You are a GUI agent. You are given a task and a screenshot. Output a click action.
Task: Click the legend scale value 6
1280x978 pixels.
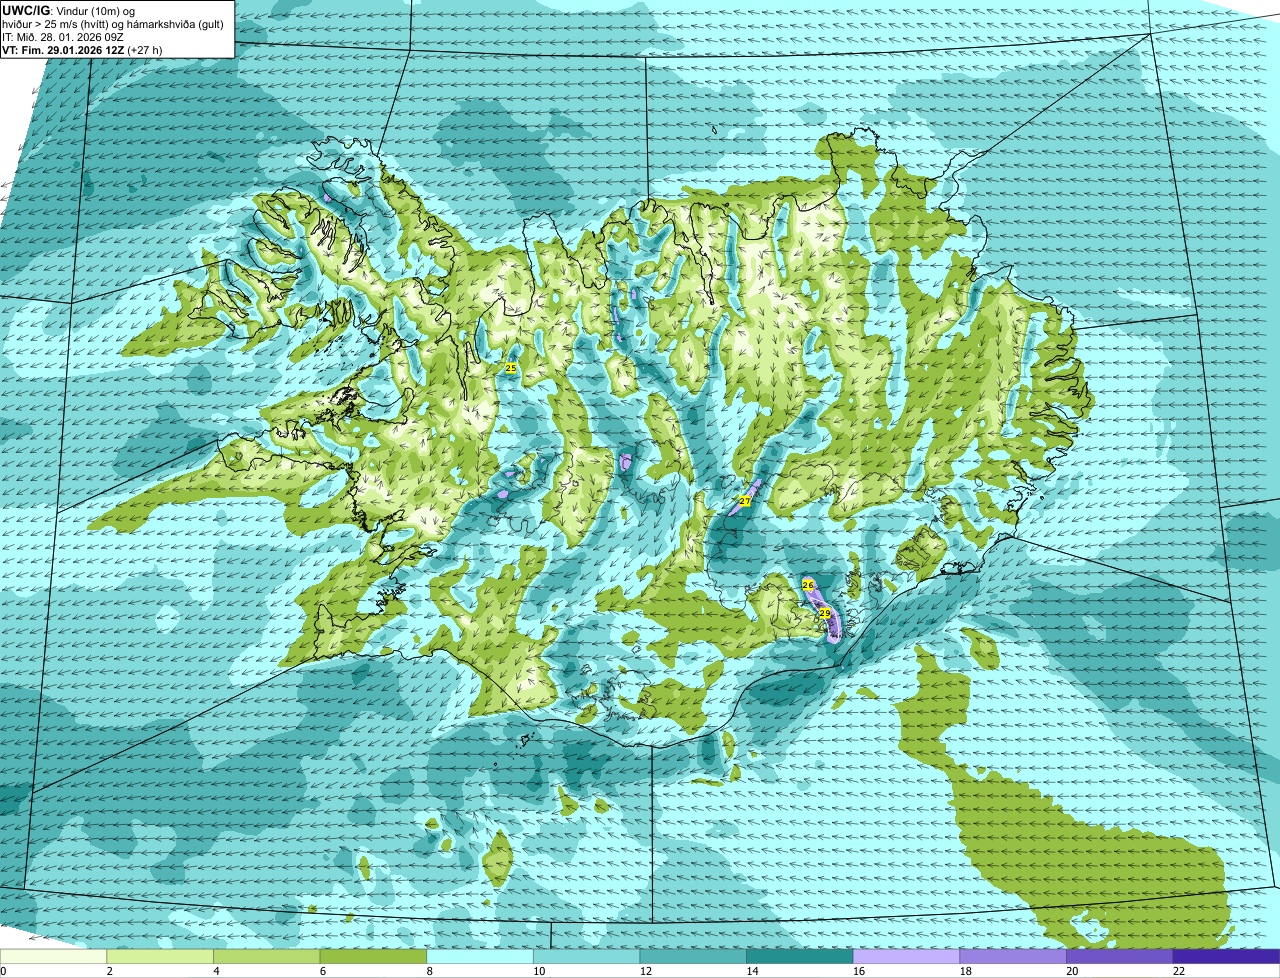[322, 971]
